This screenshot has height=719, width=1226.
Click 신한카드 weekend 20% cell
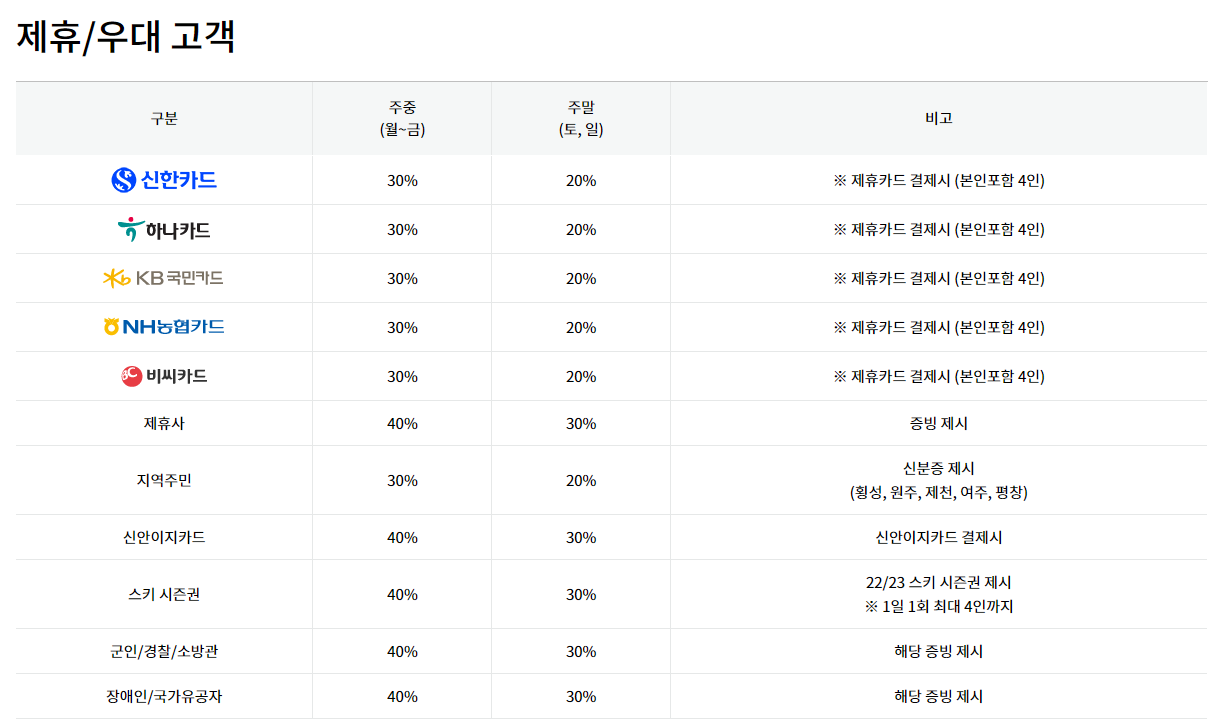581,180
